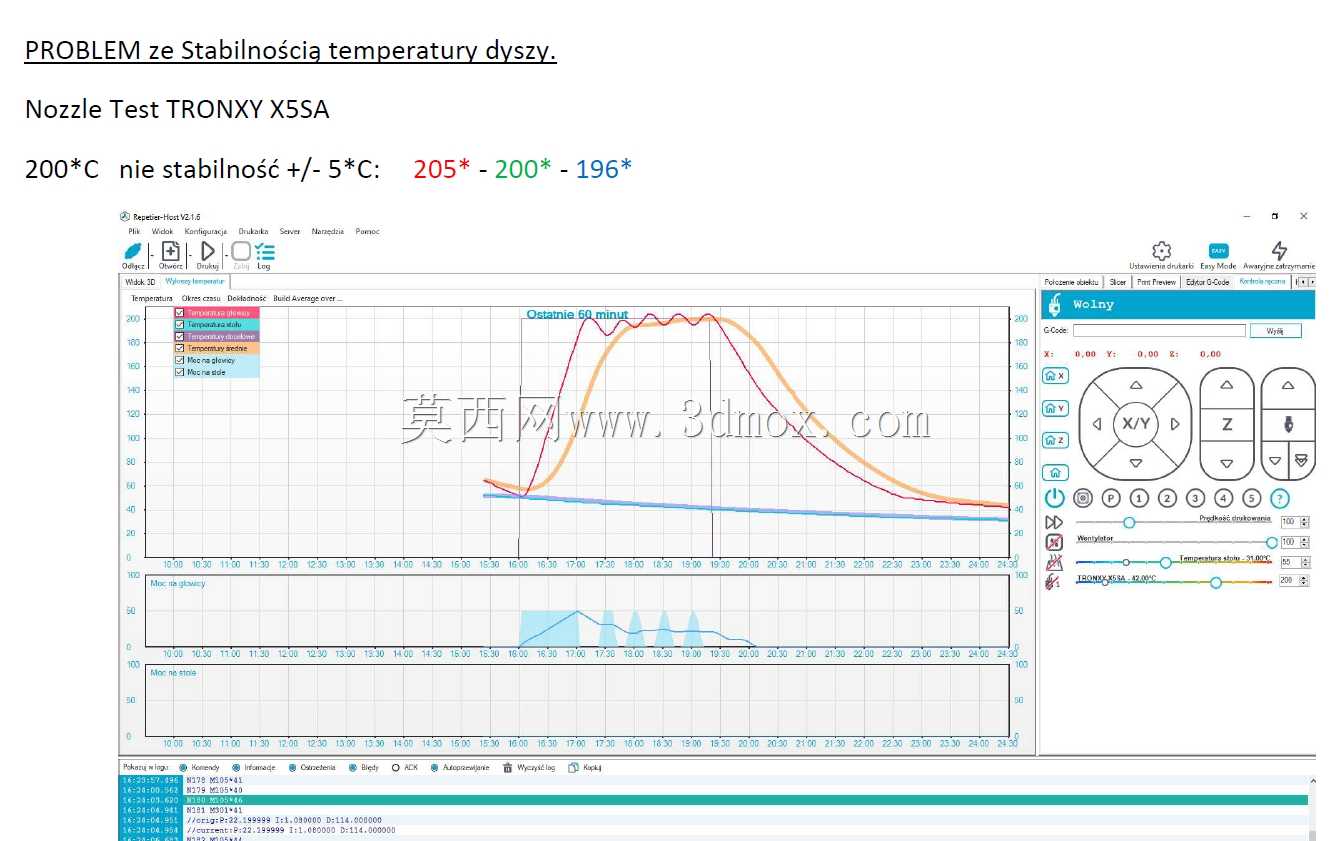Home the X axis

coord(1055,376)
